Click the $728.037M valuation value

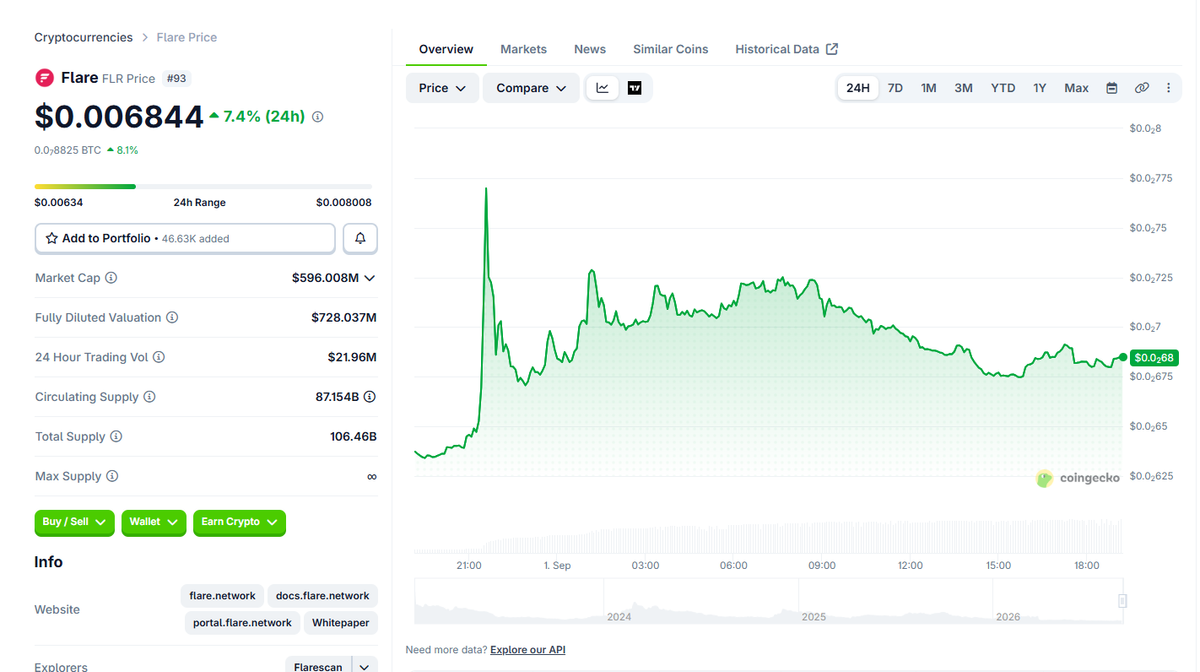point(343,317)
